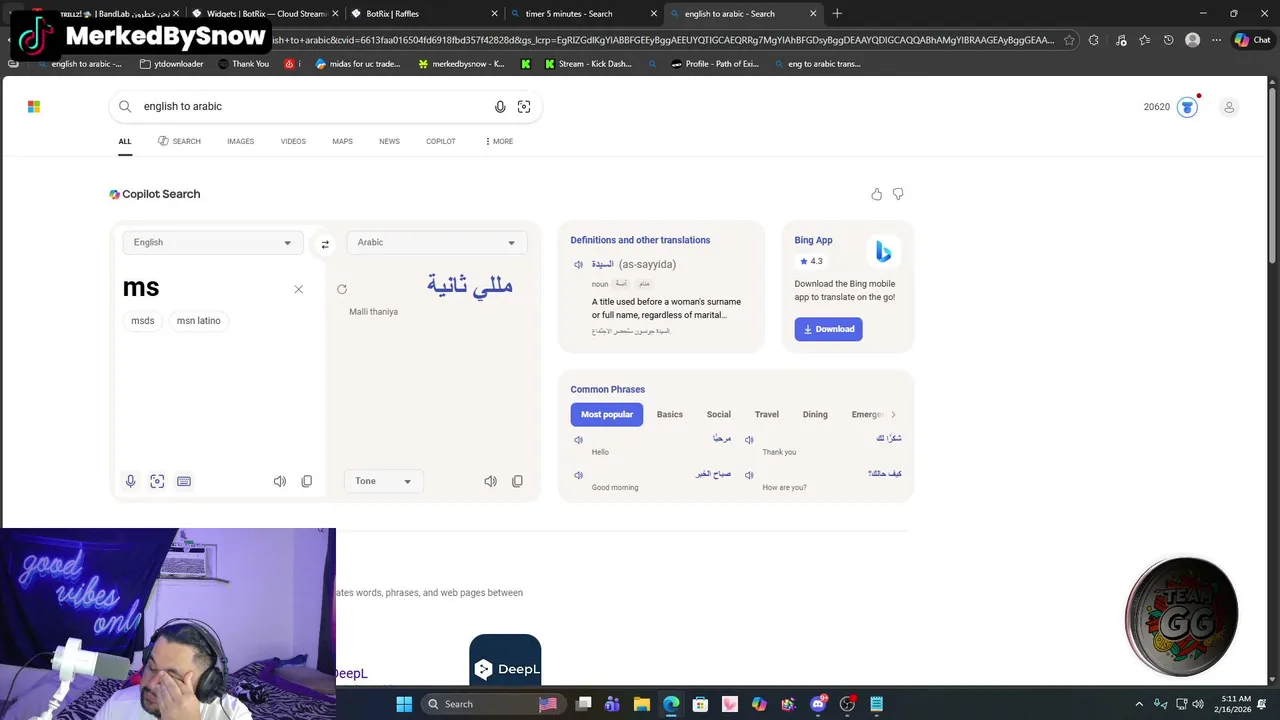Open visual search camera icon in search box
1280x720 pixels.
(524, 106)
